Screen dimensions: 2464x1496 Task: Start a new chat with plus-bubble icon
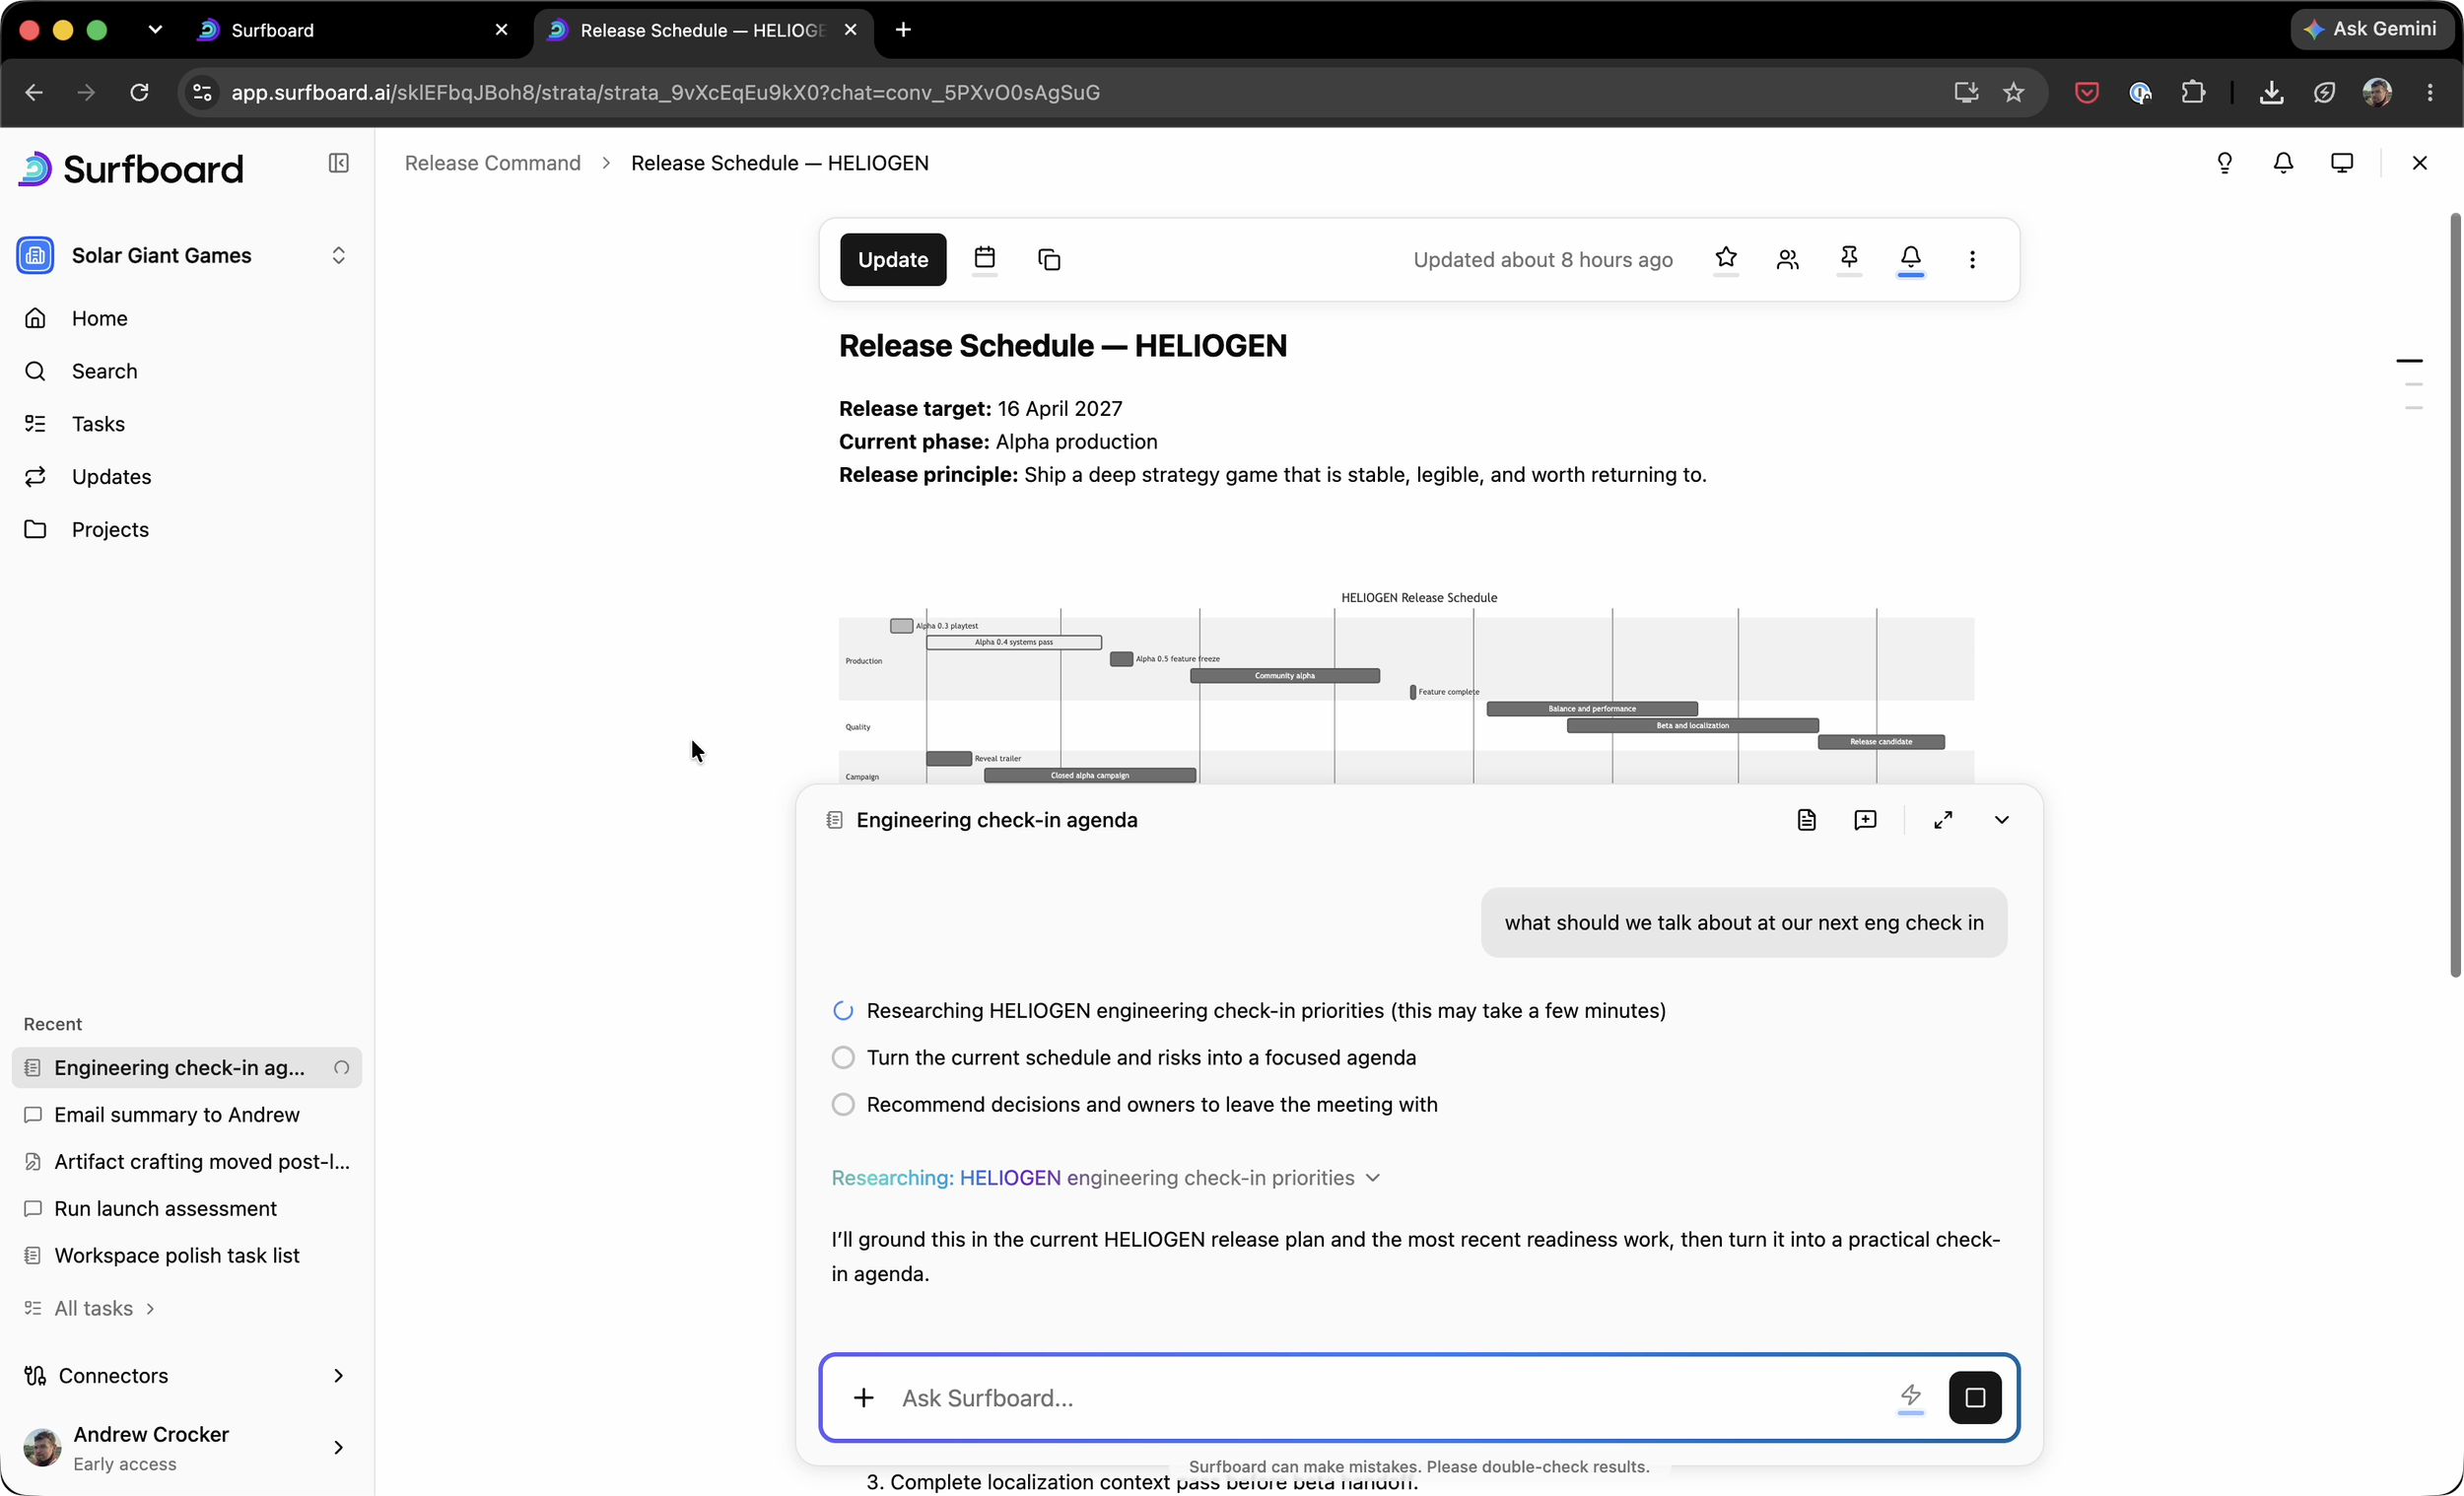pyautogui.click(x=1865, y=820)
